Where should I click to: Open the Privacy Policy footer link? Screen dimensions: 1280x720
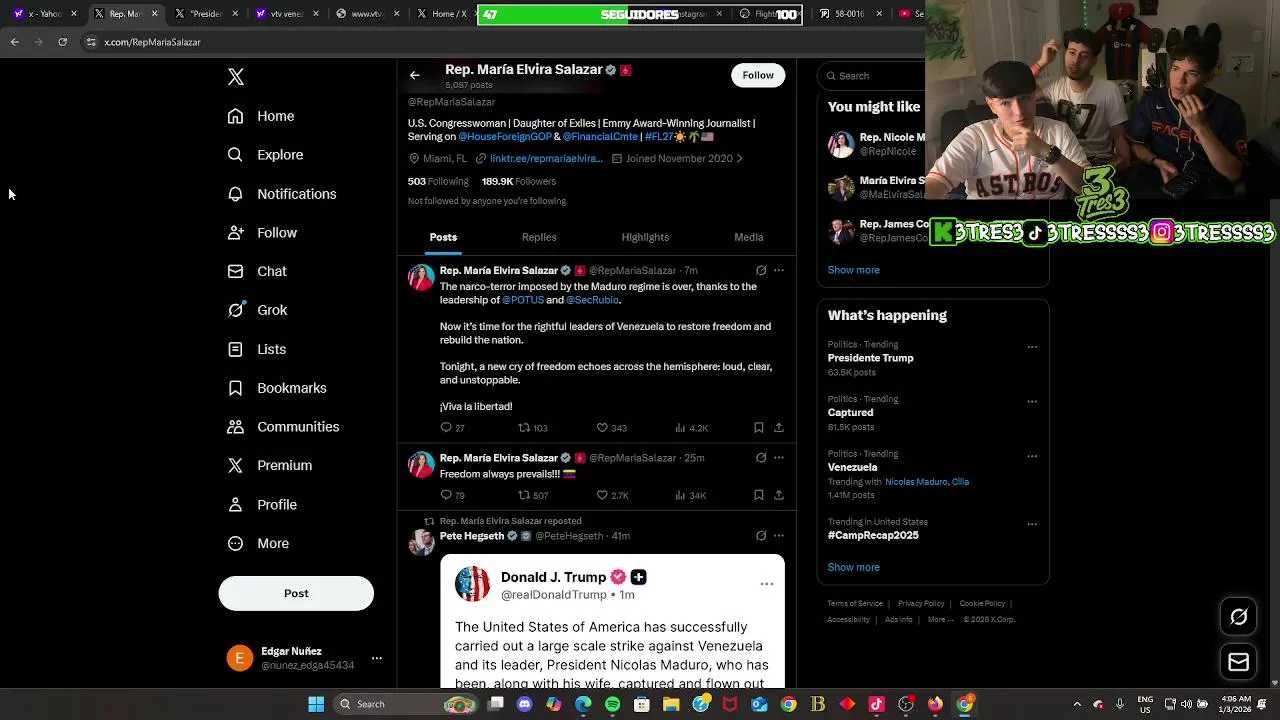point(921,604)
